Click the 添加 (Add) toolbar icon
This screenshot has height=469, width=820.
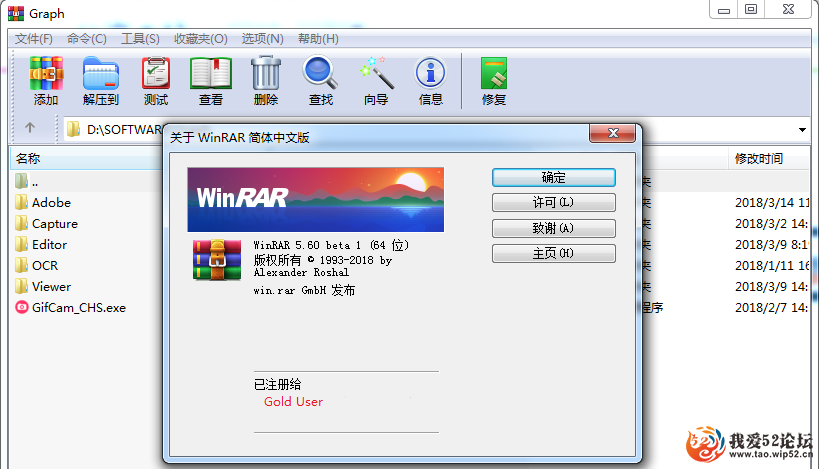click(x=46, y=74)
